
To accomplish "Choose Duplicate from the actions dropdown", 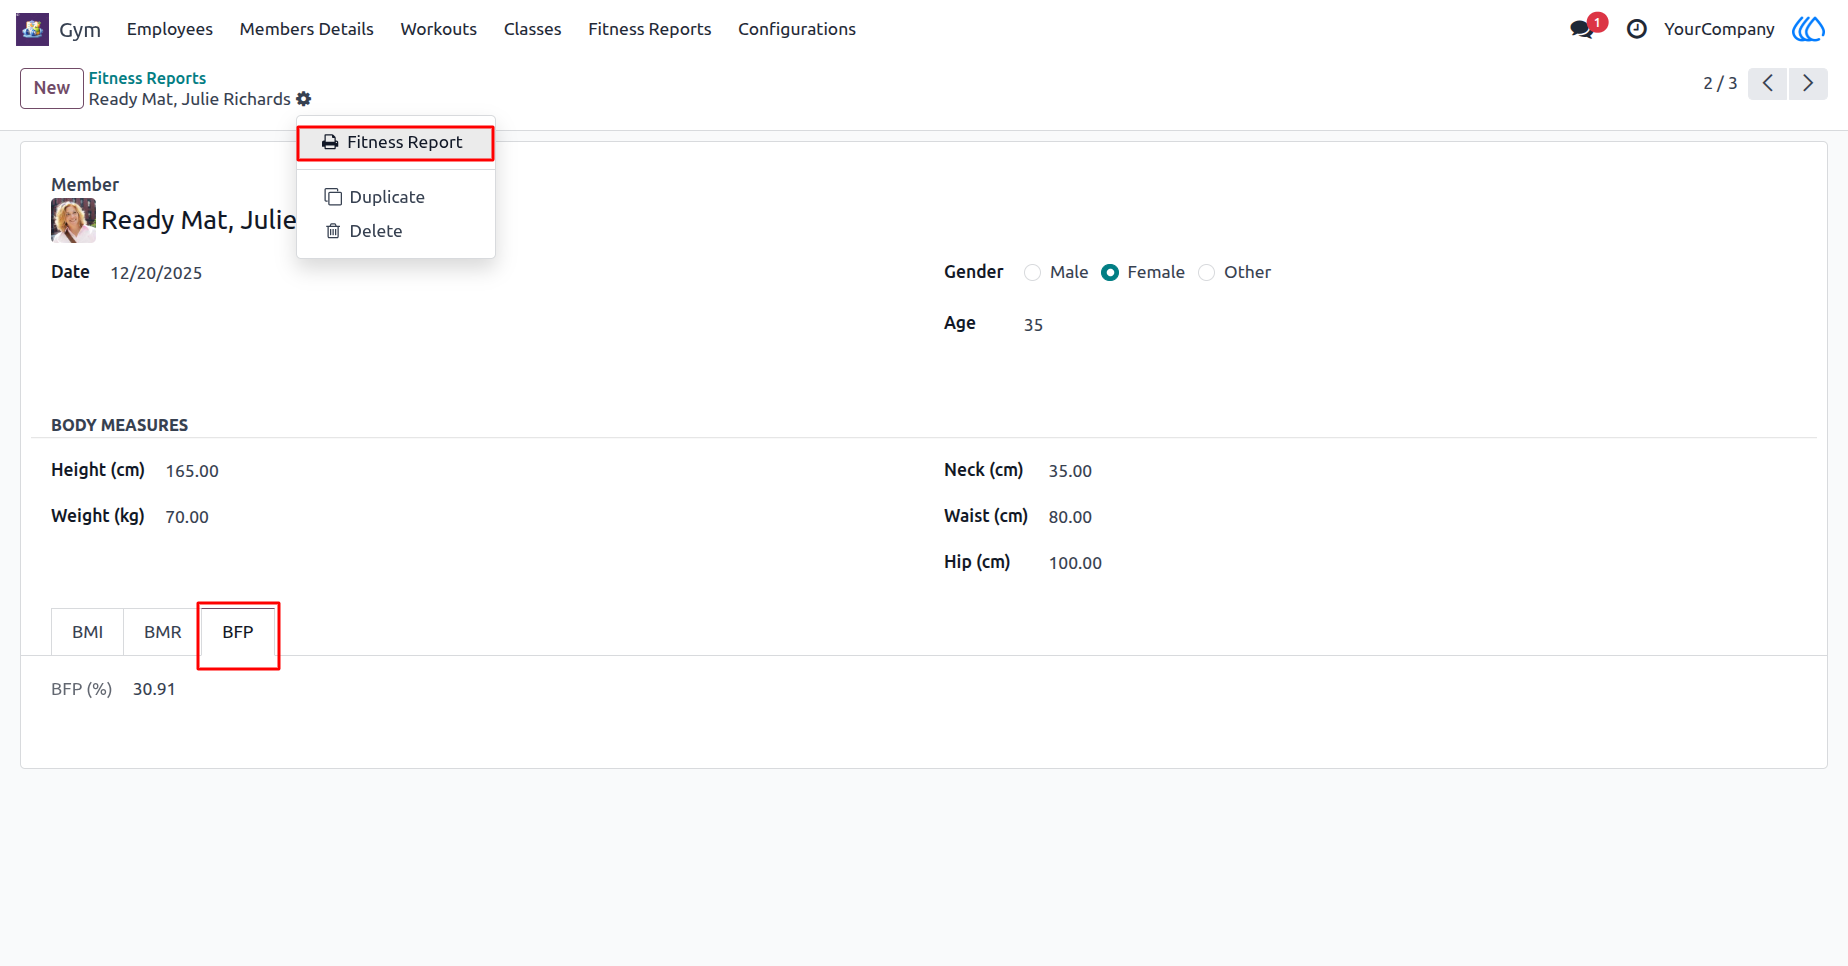I will pos(396,197).
